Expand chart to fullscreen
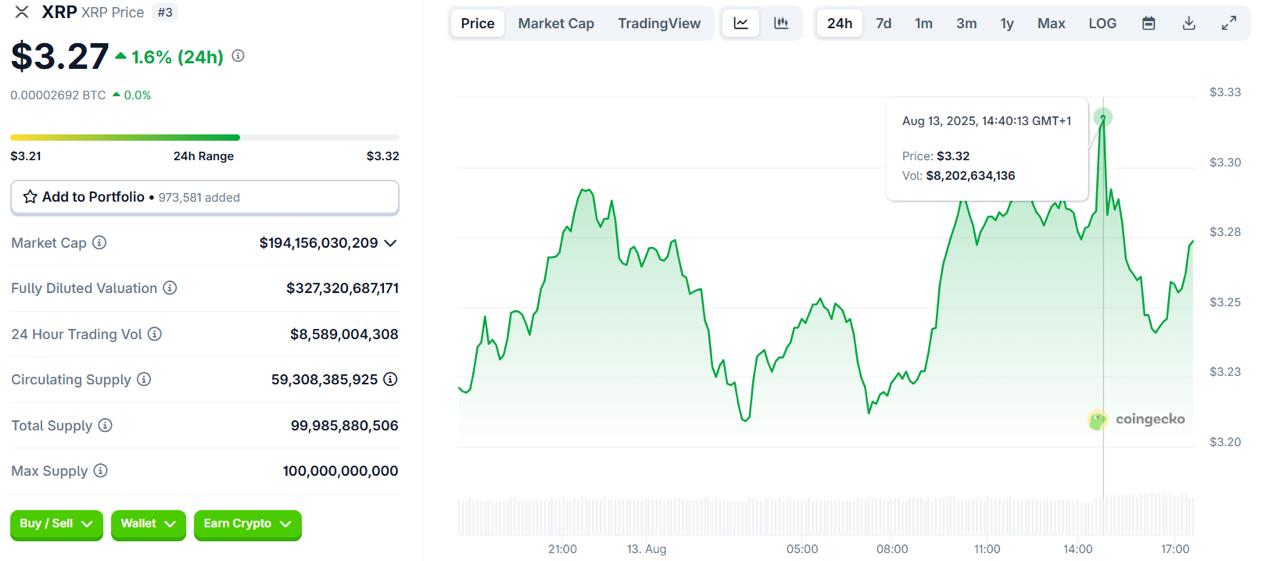 1229,23
